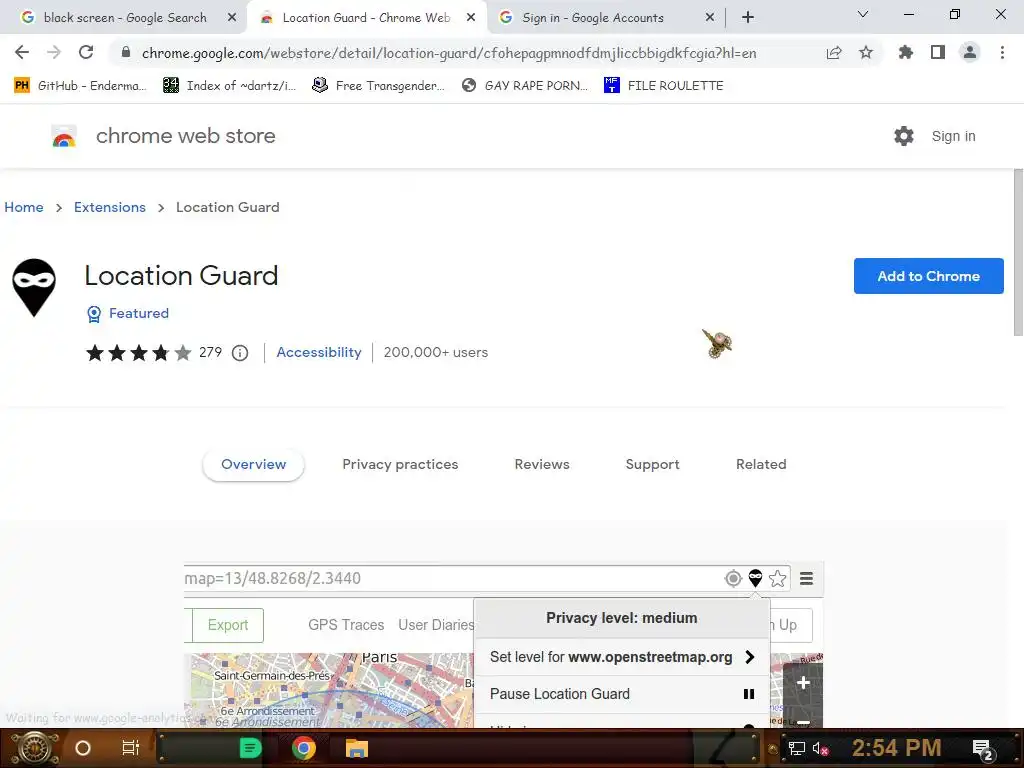Bookmark this page with the star icon
This screenshot has width=1024, height=768.
pos(866,53)
